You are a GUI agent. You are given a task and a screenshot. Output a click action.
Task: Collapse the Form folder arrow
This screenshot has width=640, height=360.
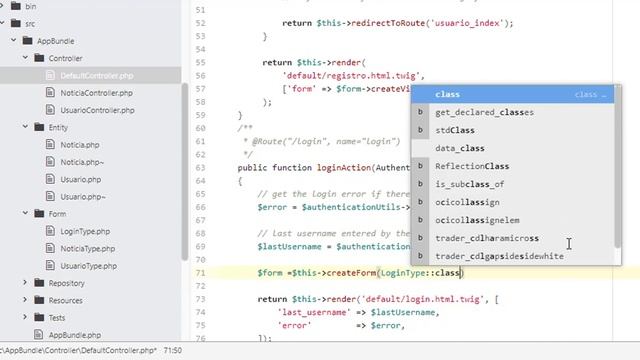click(25, 213)
